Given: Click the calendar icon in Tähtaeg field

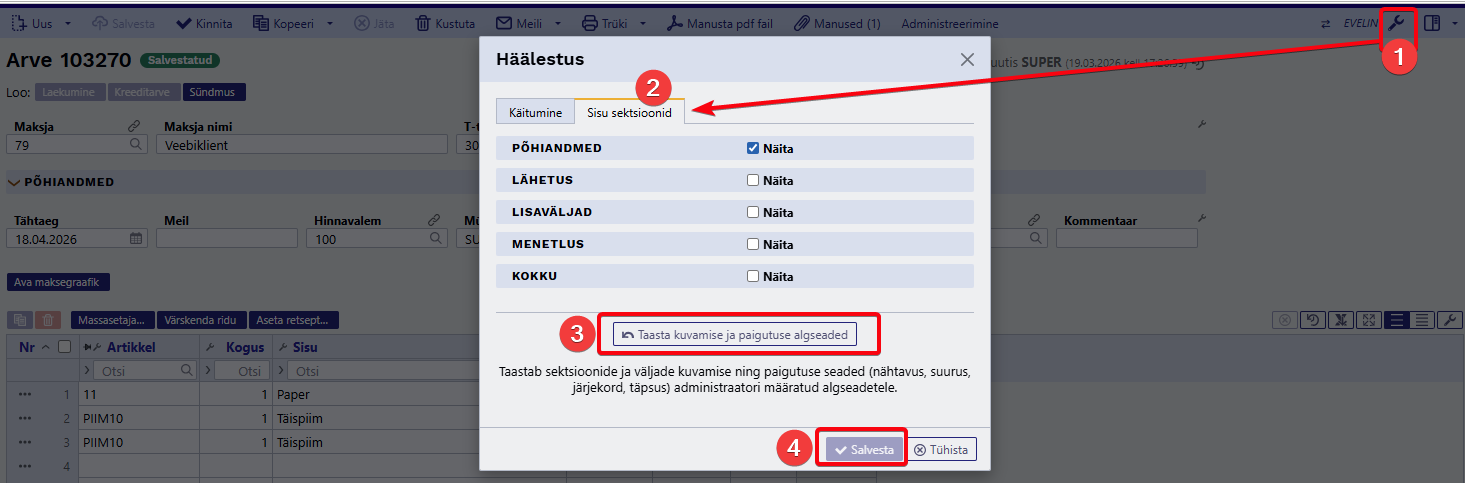Looking at the screenshot, I should pos(137,238).
